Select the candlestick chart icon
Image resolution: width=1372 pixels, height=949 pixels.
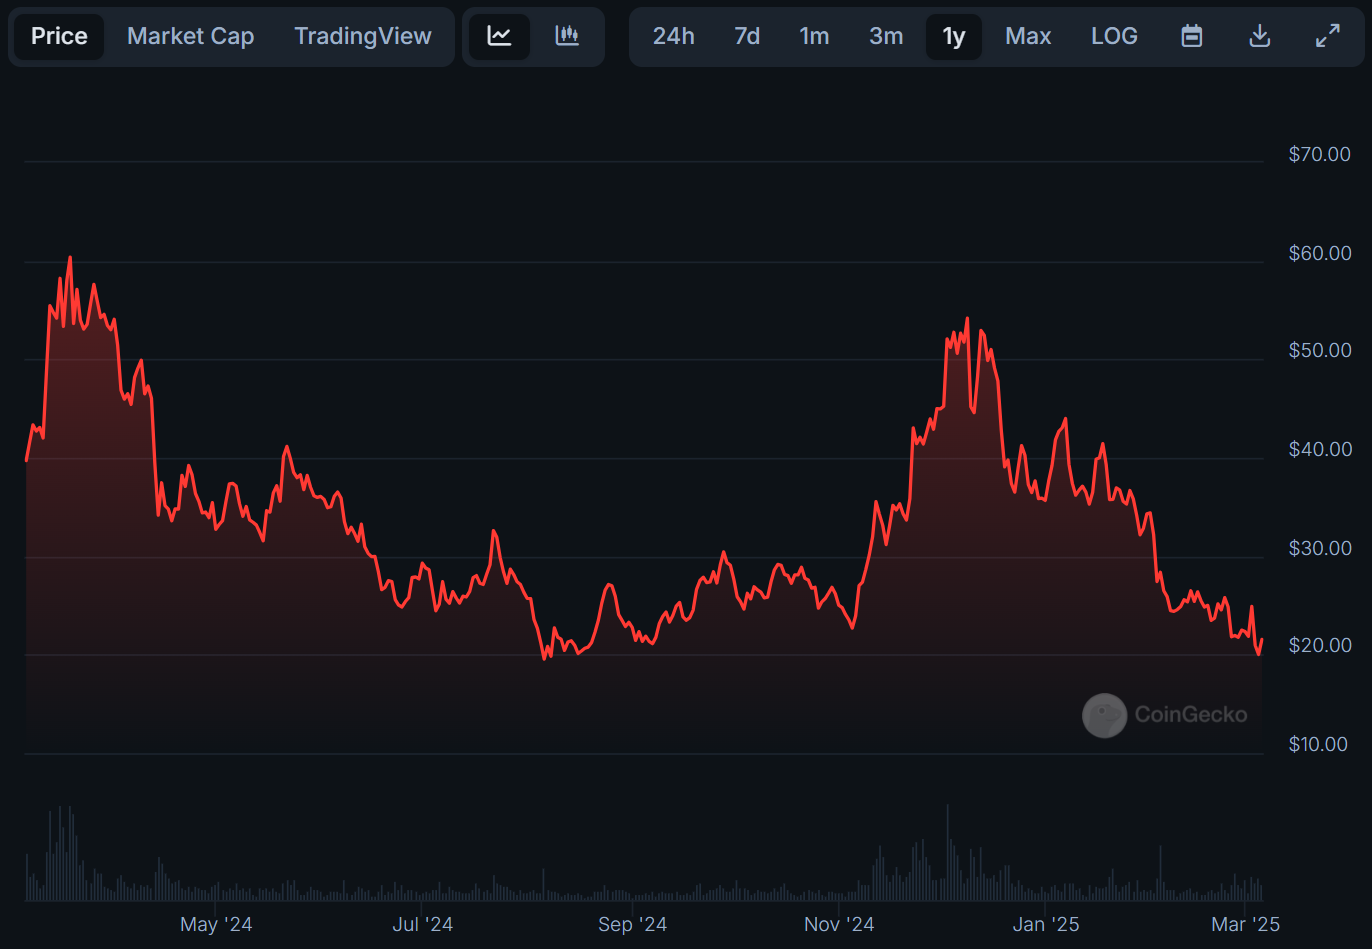(x=567, y=36)
